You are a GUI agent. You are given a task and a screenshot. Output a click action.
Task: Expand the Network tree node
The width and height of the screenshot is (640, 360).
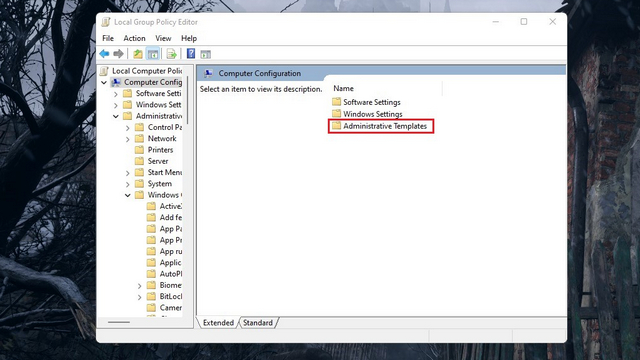[127, 139]
